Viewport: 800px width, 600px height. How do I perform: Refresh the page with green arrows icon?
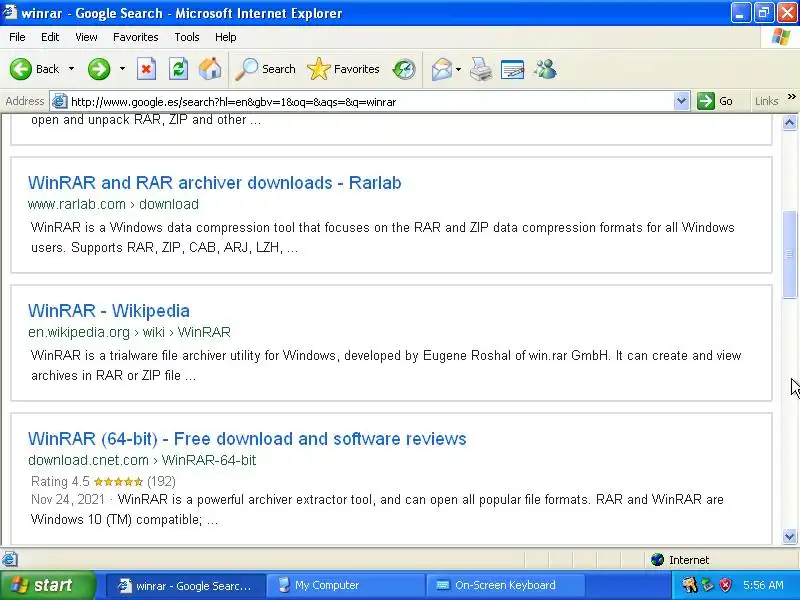(x=179, y=69)
